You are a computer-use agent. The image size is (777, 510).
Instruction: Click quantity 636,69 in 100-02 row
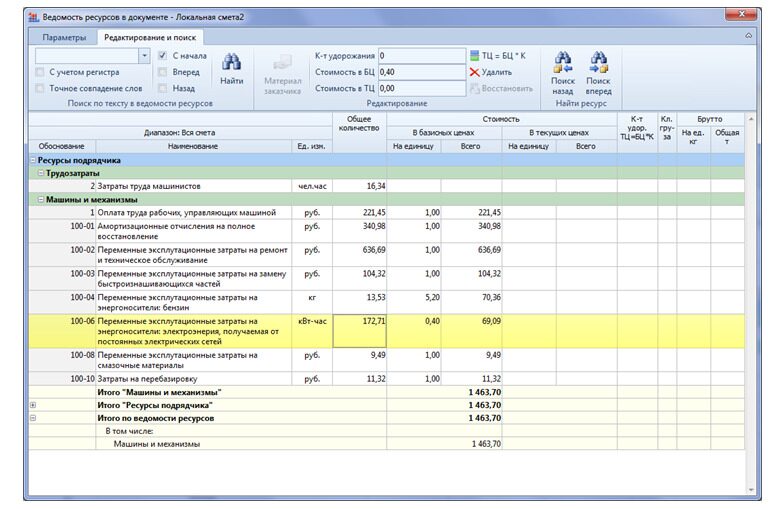coord(374,250)
